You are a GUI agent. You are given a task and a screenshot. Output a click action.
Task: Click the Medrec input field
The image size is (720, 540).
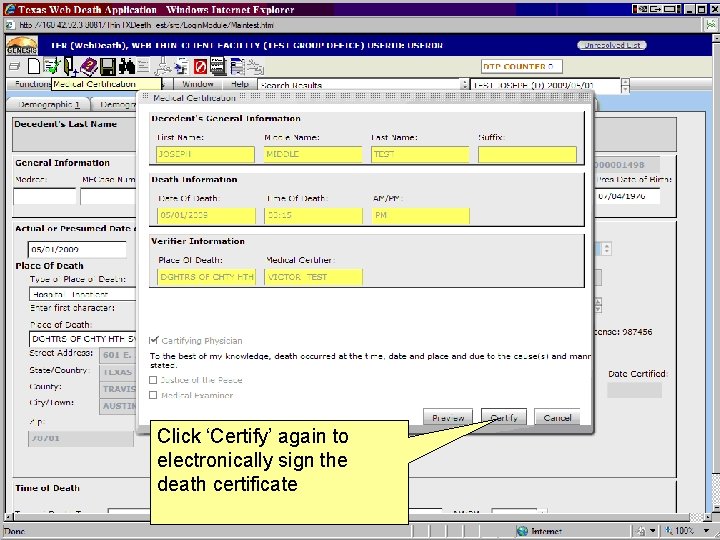click(45, 196)
